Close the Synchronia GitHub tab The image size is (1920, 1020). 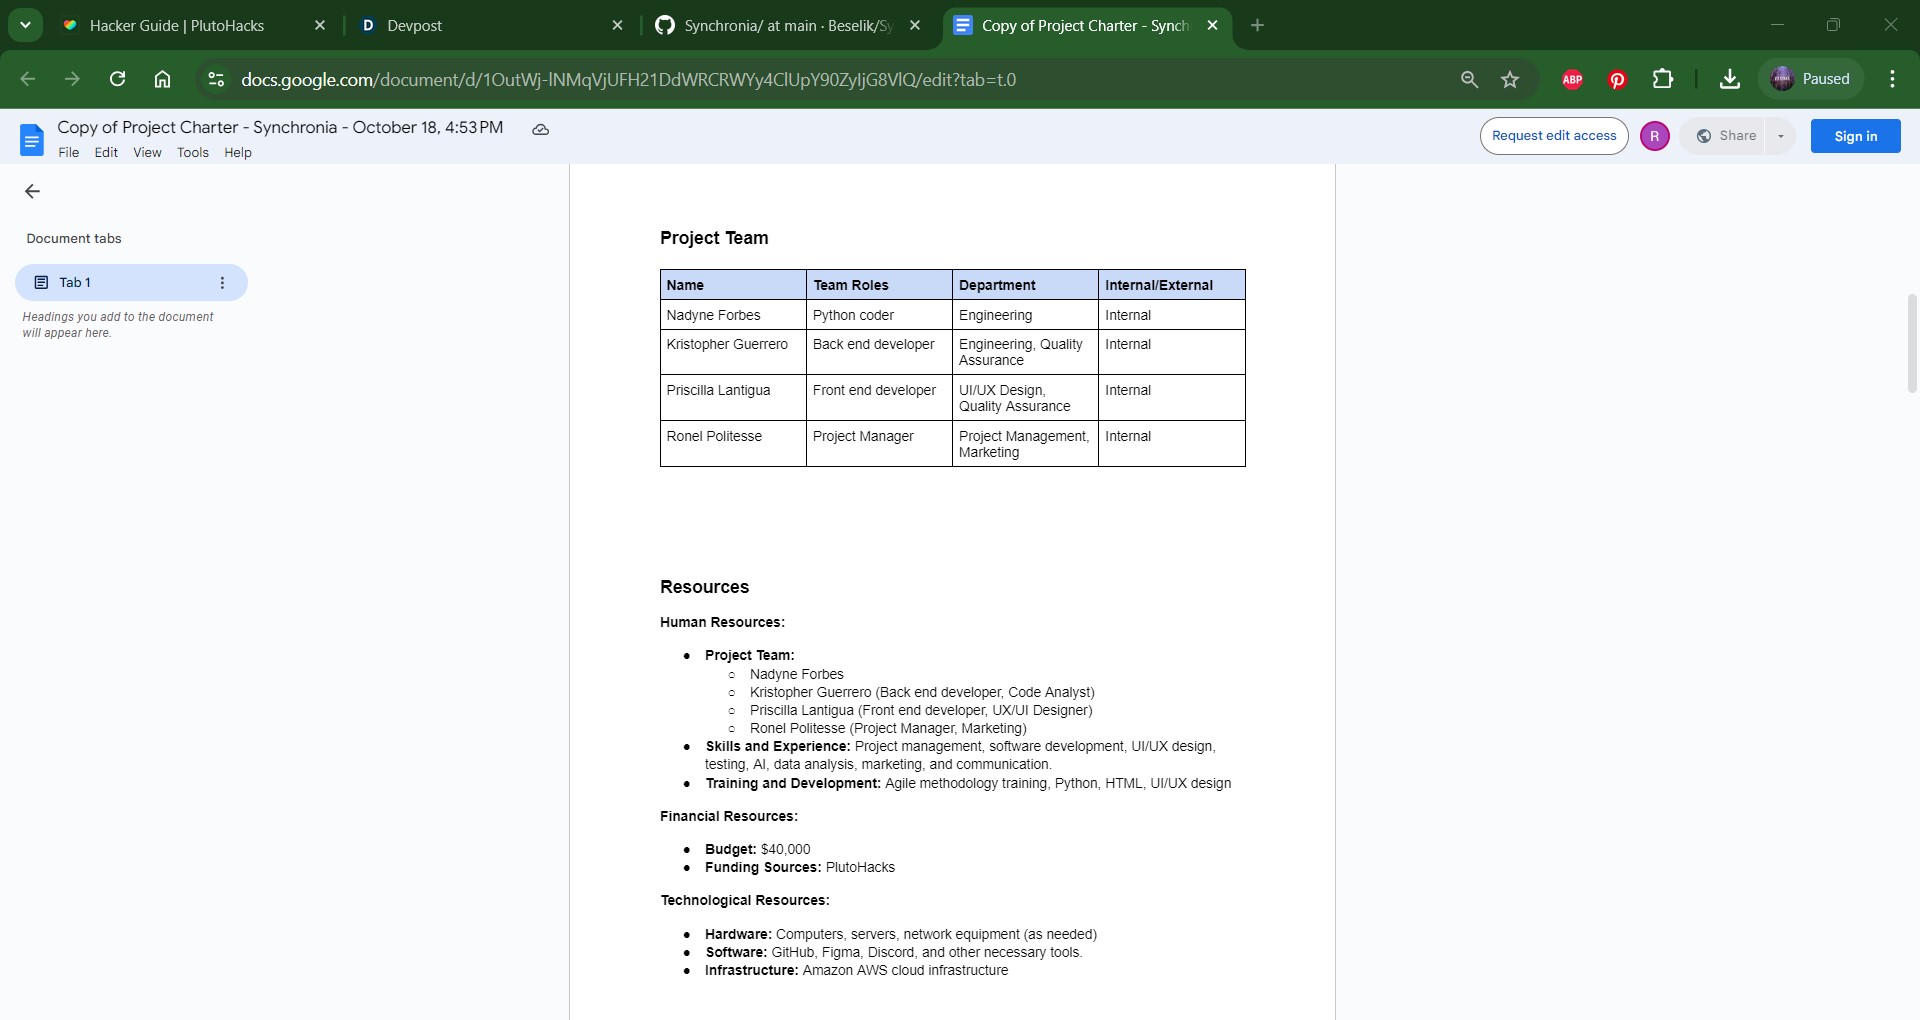point(915,26)
